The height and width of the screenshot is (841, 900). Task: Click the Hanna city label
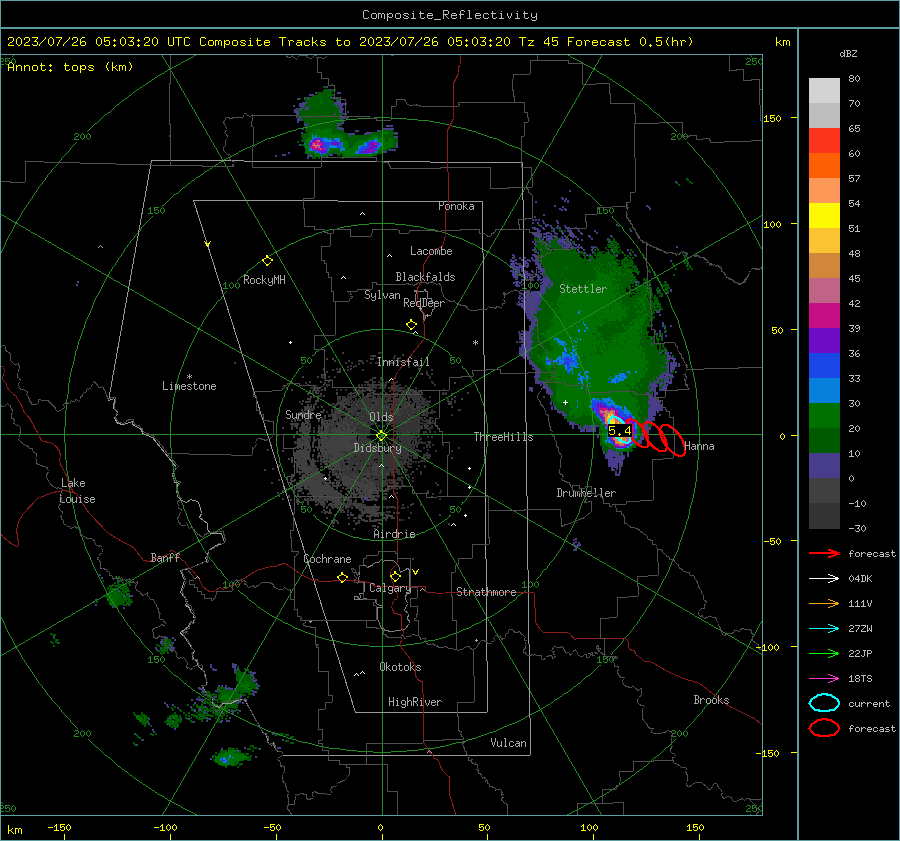click(699, 446)
